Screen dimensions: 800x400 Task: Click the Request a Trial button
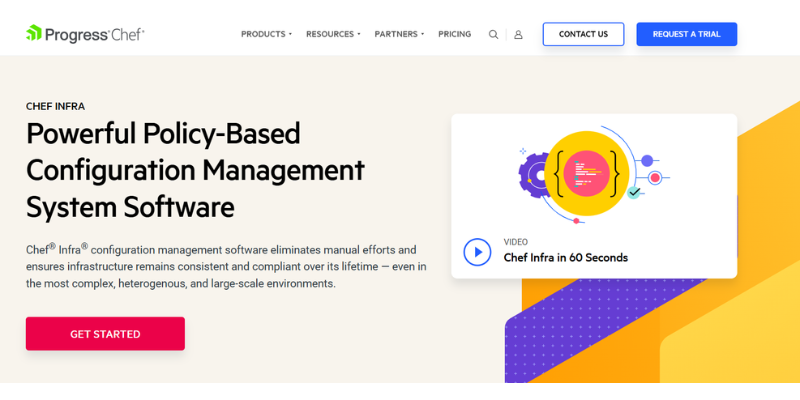pyautogui.click(x=686, y=34)
